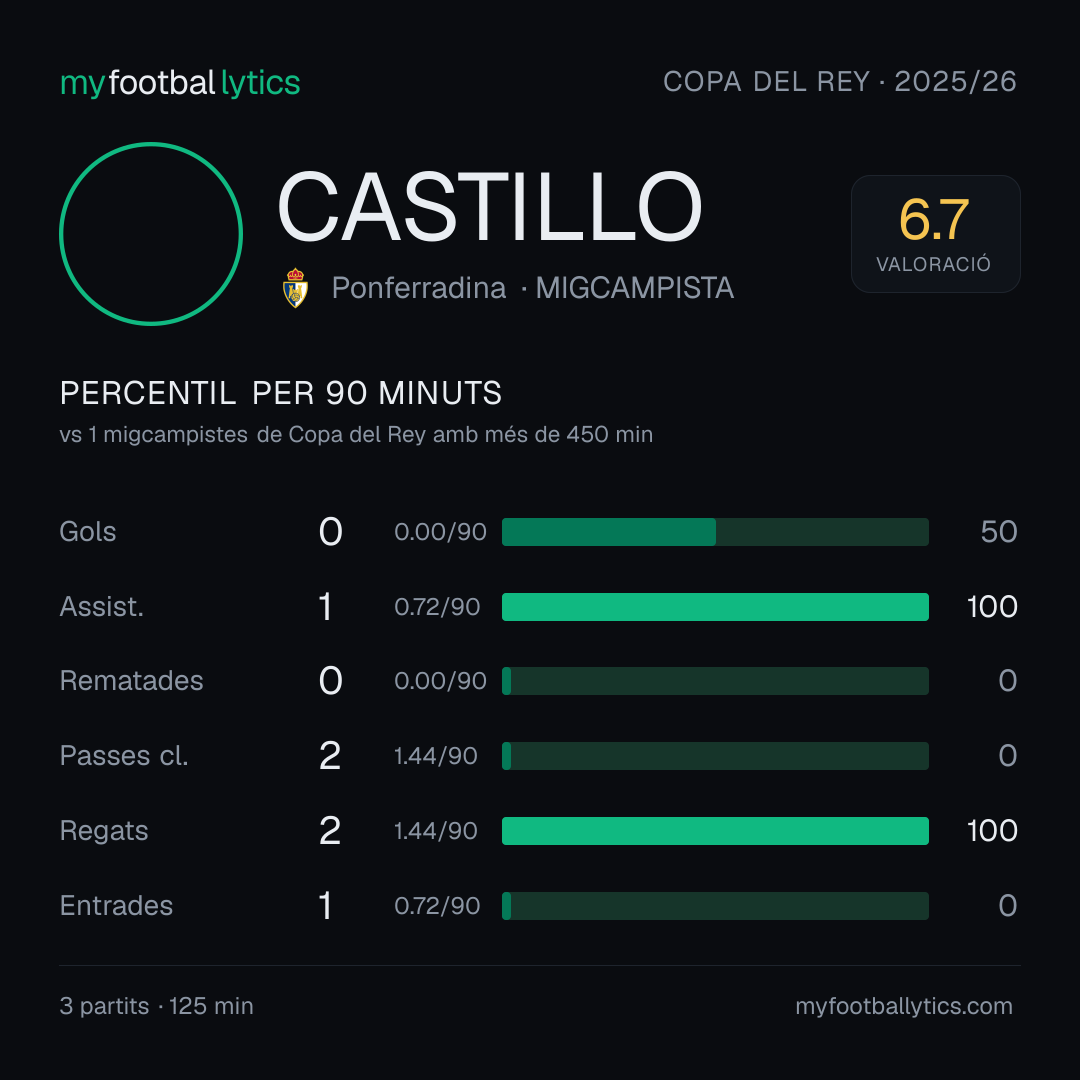1080x1080 pixels.
Task: Click the myfootballytics logo
Action: [x=180, y=83]
